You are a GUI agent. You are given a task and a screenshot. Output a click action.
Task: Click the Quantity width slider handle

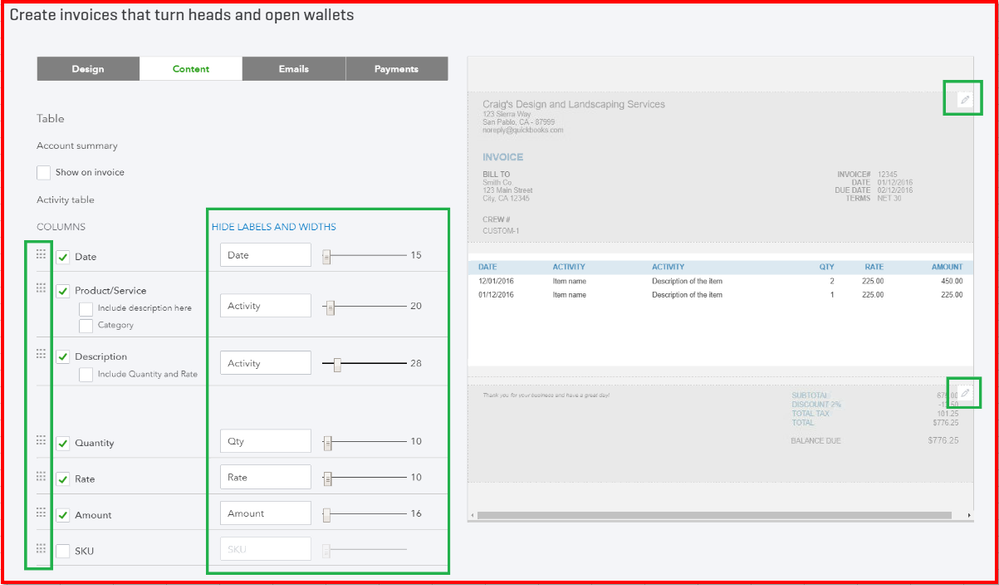[327, 443]
